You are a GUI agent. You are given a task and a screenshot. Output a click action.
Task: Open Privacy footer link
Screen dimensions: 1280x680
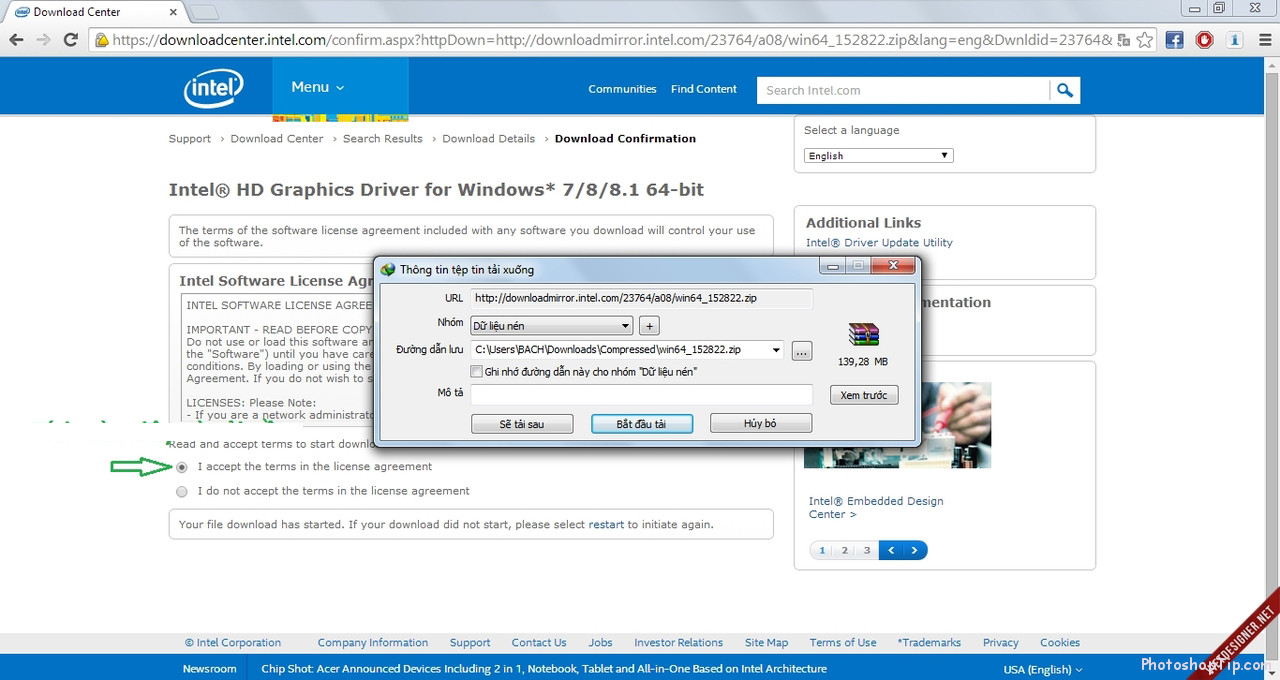(x=1001, y=643)
